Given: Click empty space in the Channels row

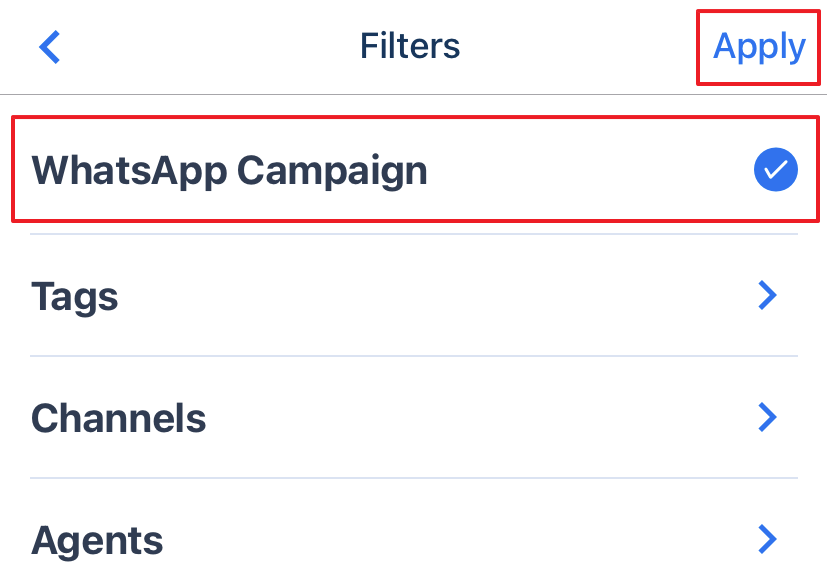Looking at the screenshot, I should 475,417.
